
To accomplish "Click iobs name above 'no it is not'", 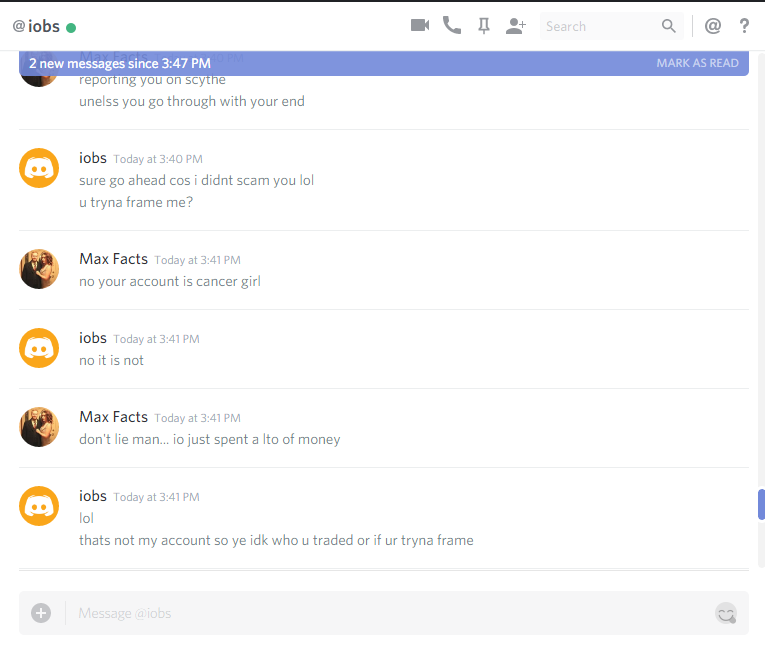I will [x=93, y=338].
